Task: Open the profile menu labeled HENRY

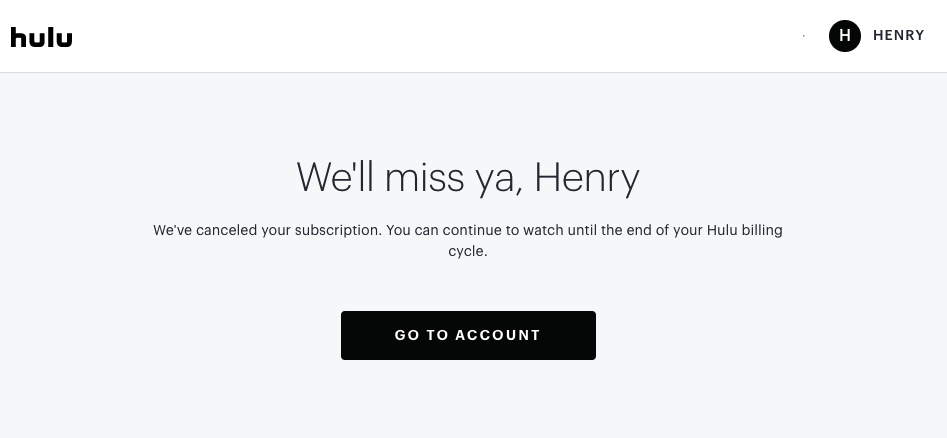Action: click(x=898, y=36)
